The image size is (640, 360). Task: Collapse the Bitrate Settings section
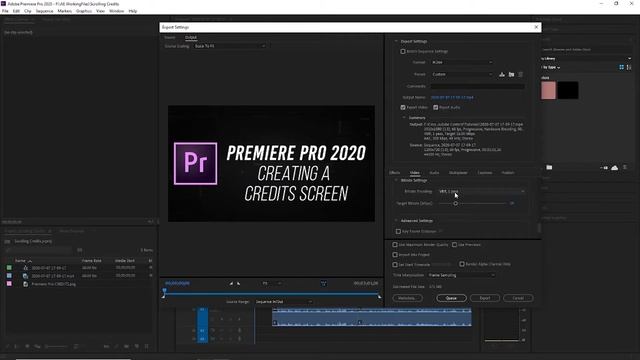(396, 180)
